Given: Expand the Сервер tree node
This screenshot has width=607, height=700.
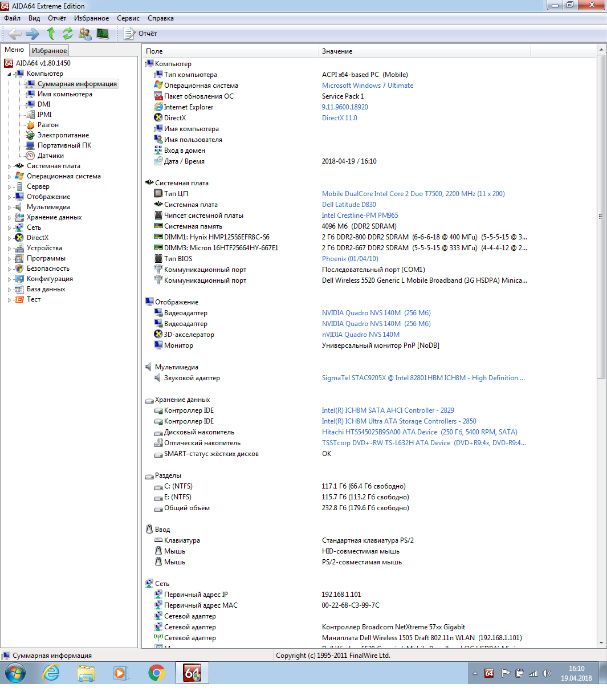Looking at the screenshot, I should (x=9, y=187).
